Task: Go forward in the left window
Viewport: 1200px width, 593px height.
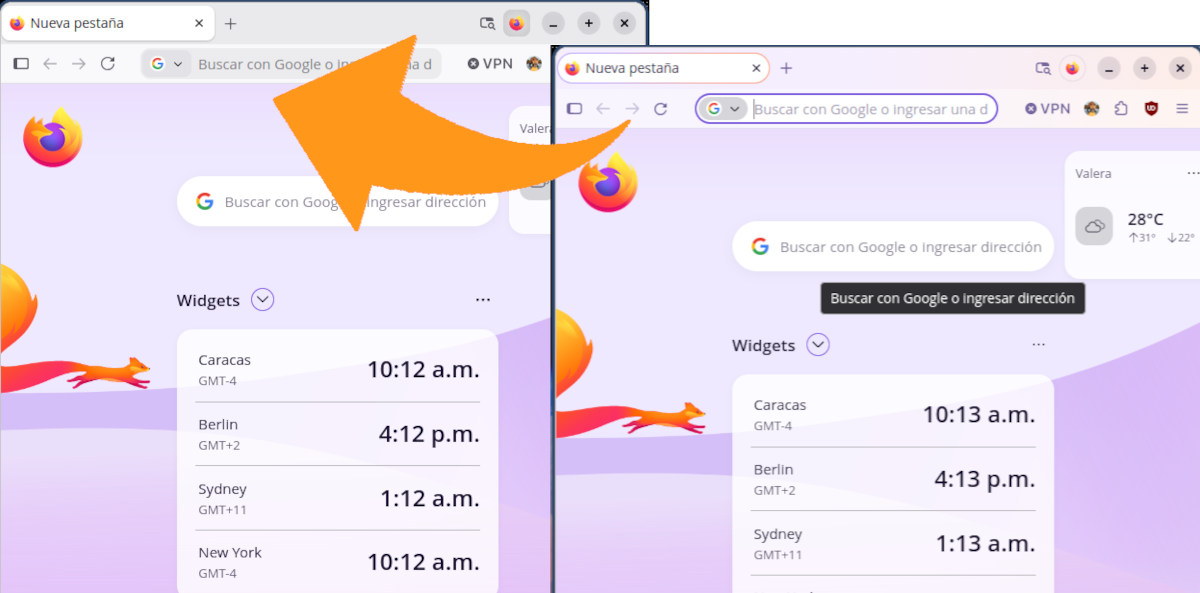Action: pyautogui.click(x=79, y=64)
